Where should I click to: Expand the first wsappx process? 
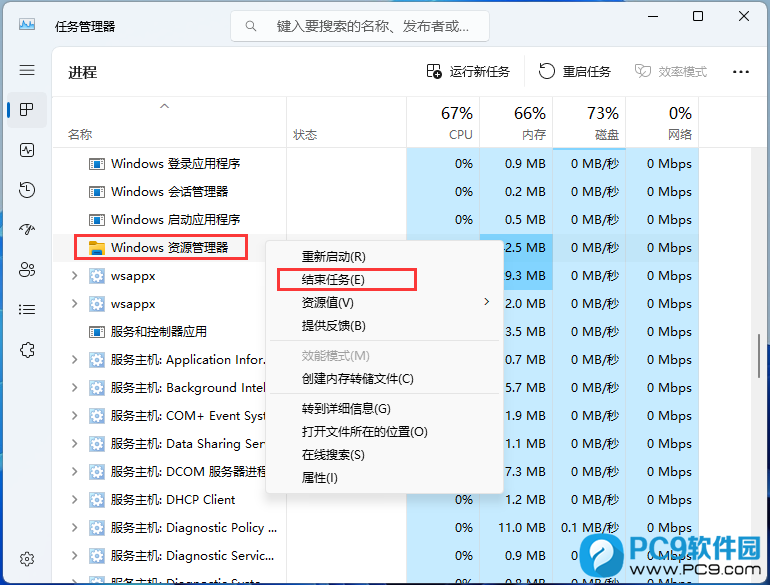point(75,276)
